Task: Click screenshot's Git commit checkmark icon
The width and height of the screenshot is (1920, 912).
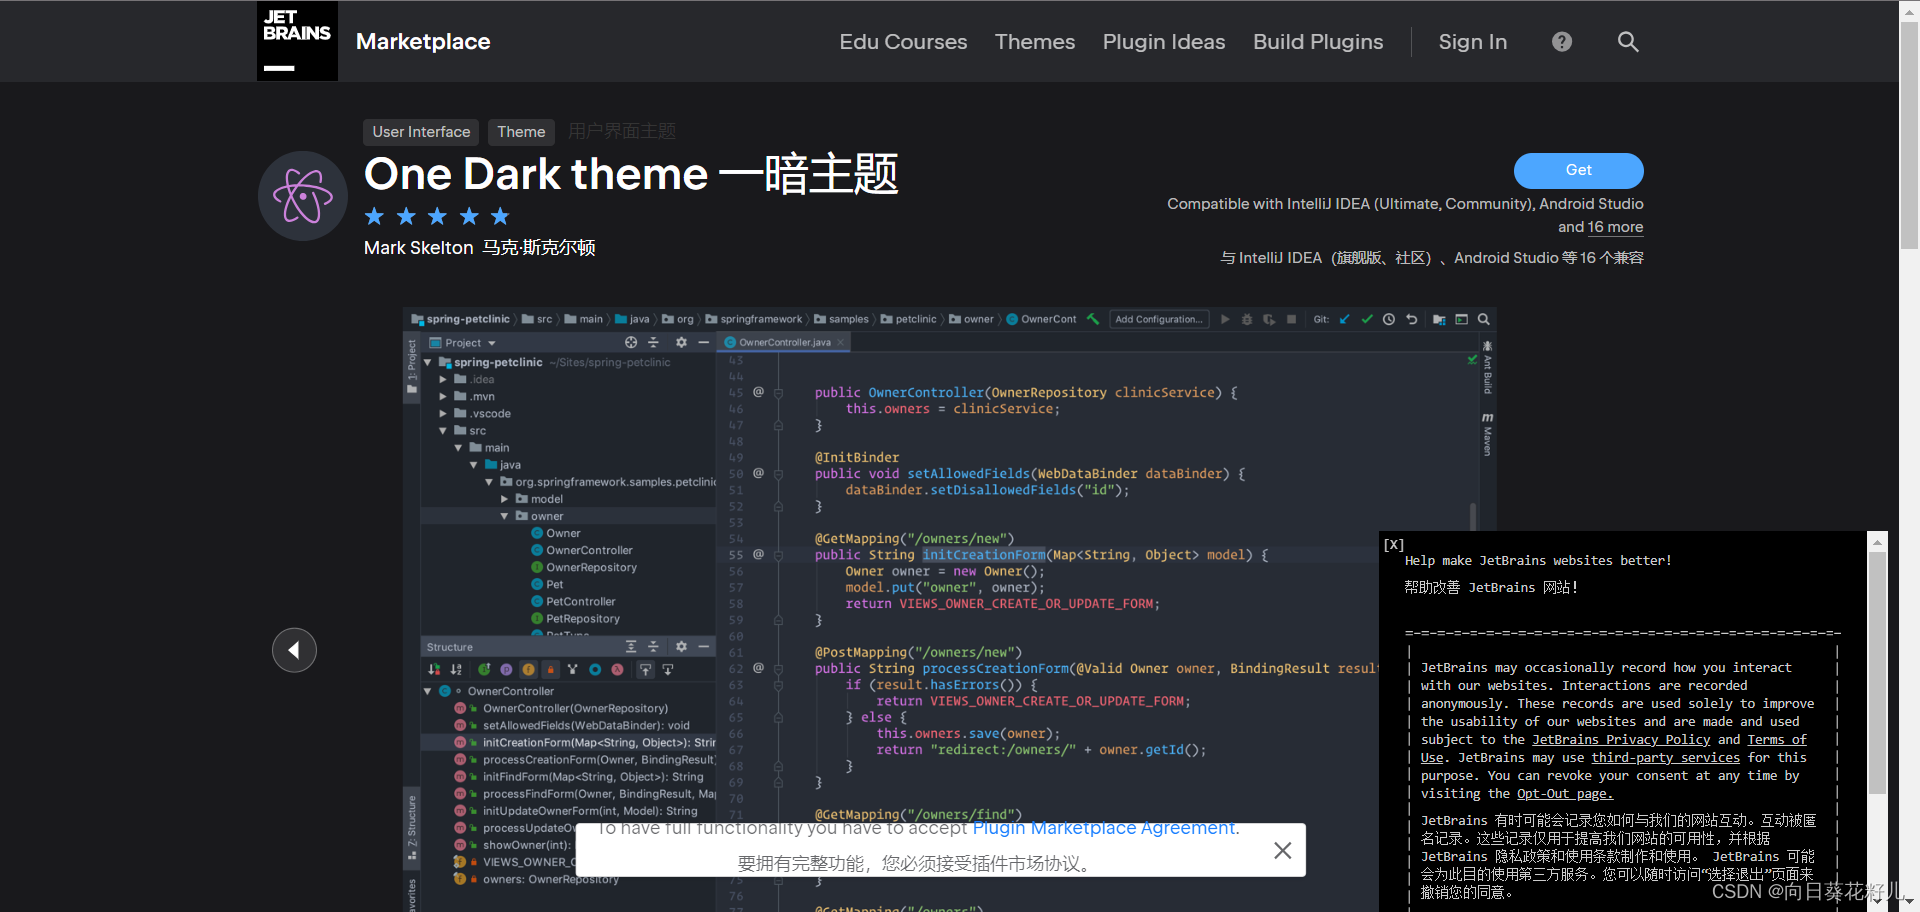Action: pyautogui.click(x=1366, y=320)
